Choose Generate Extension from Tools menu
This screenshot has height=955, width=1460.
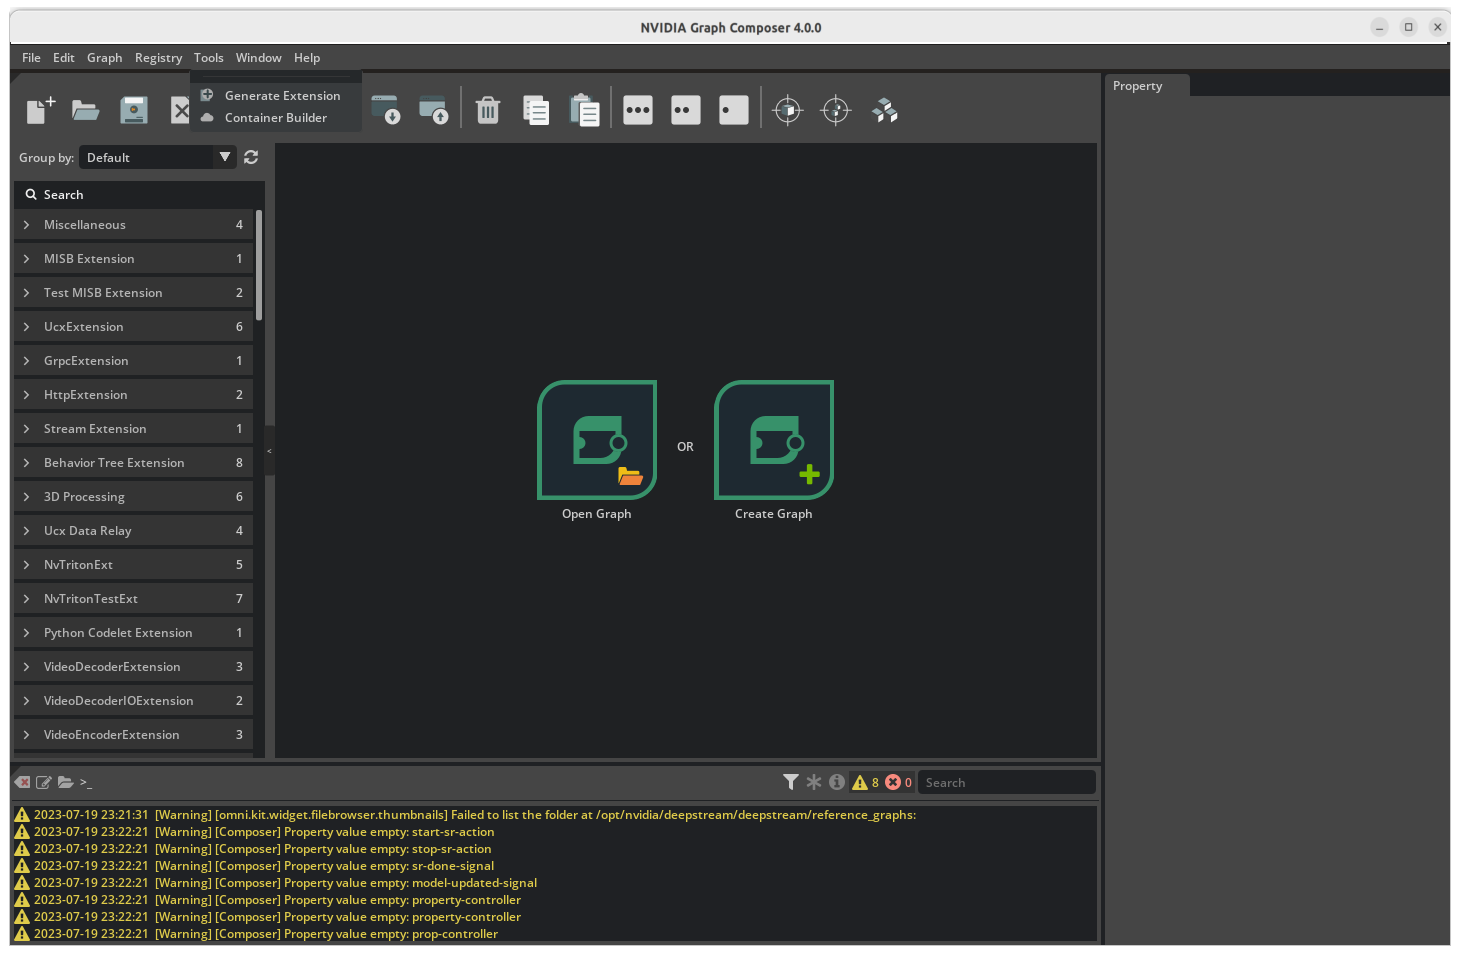coord(275,96)
